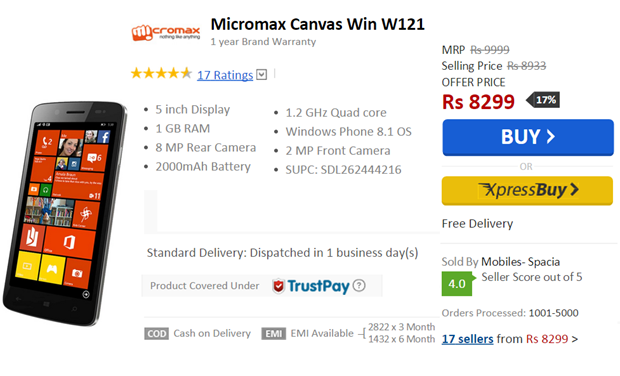This screenshot has width=620, height=376.
Task: Click the yellow XpressBuy button
Action: [527, 191]
